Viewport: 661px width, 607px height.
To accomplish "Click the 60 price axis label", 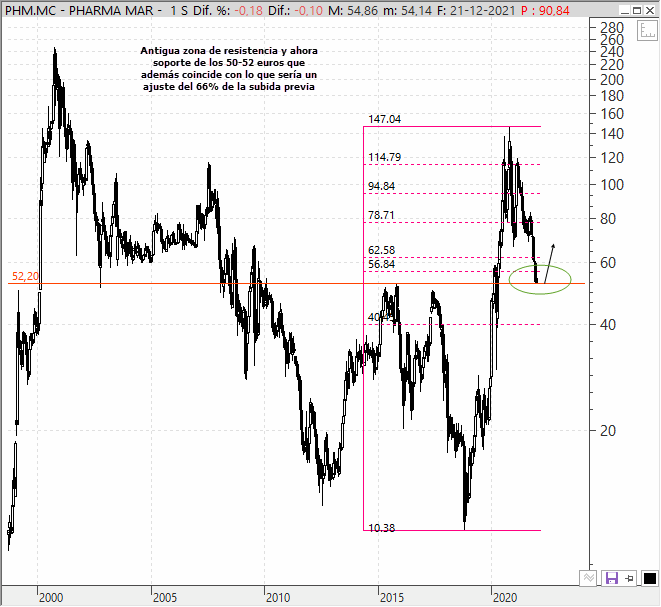I will coord(607,263).
